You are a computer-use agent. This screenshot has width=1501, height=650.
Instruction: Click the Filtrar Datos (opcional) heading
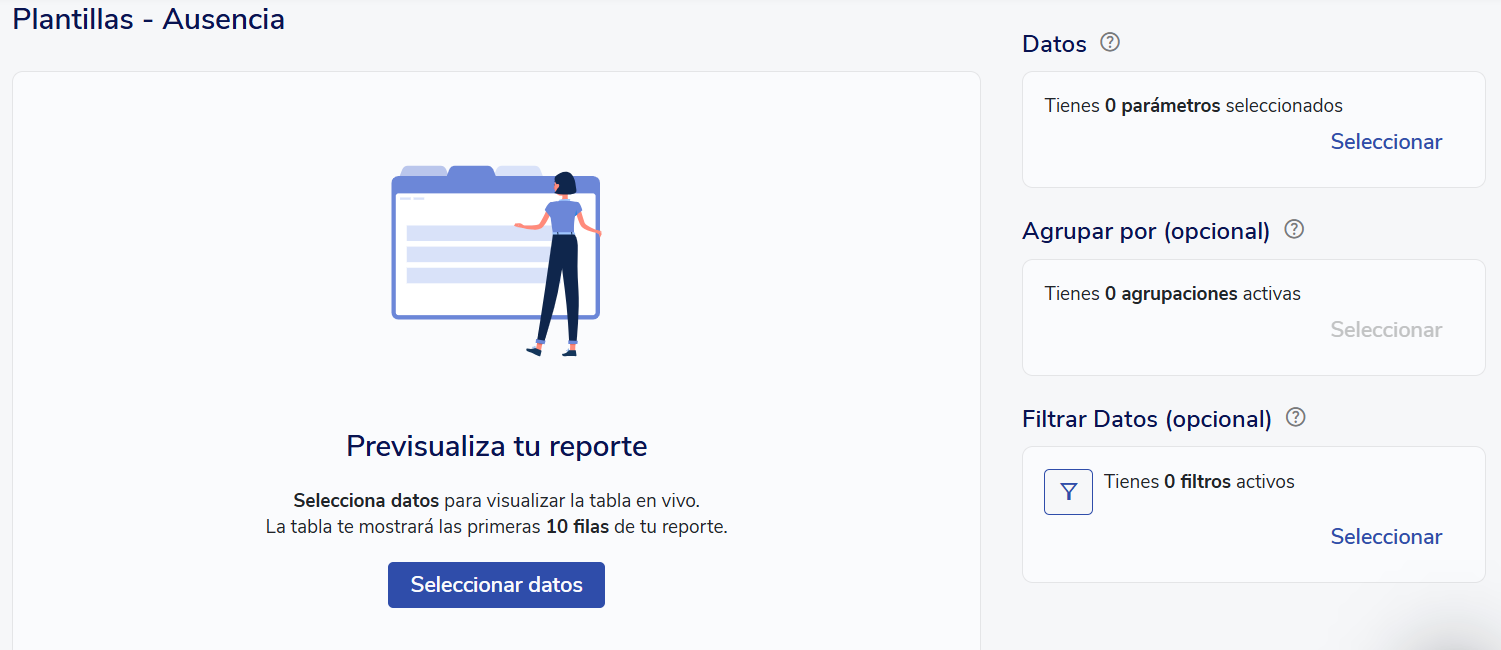point(1146,419)
